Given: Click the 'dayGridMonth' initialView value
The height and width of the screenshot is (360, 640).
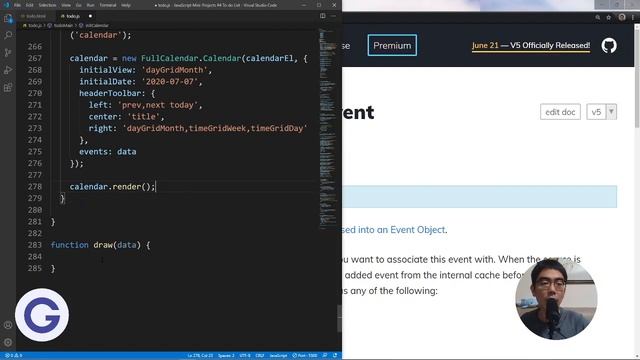Looking at the screenshot, I should tap(174, 70).
